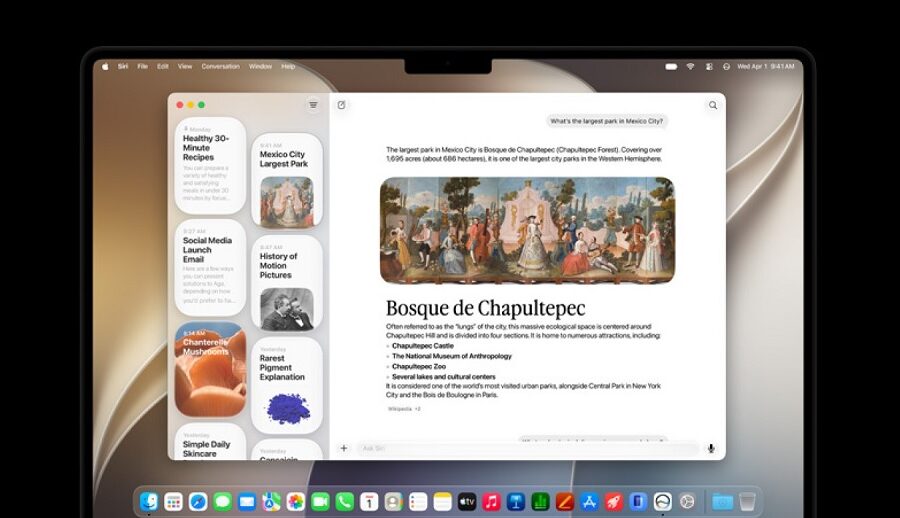
Task: Open Photos from the dock
Action: 296,502
